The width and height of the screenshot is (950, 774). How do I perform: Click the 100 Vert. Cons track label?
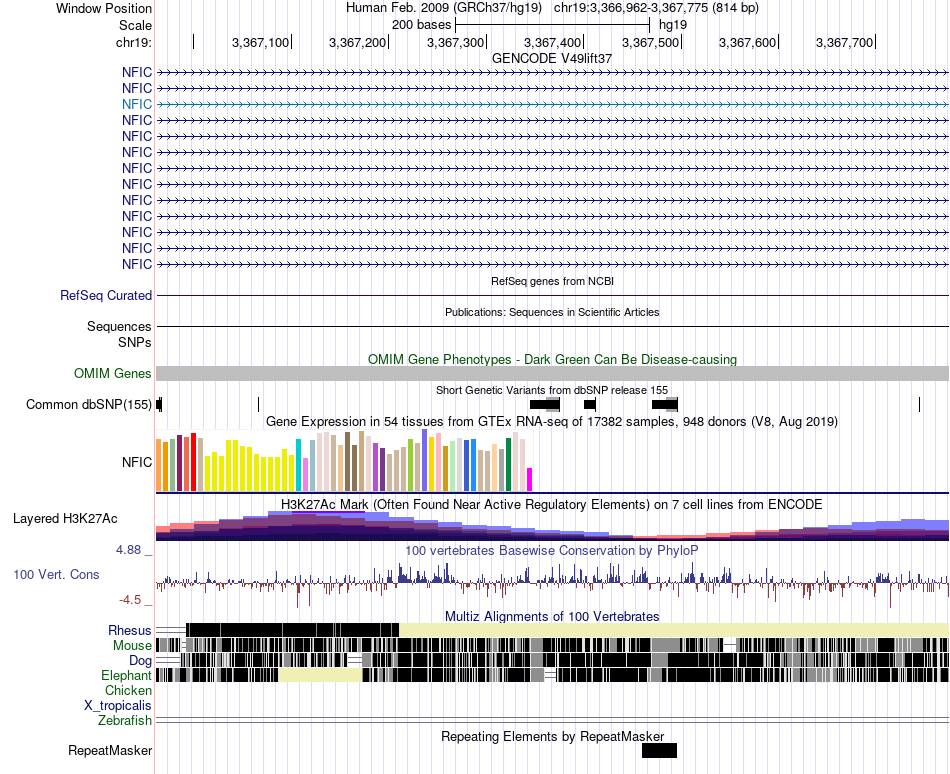[56, 574]
